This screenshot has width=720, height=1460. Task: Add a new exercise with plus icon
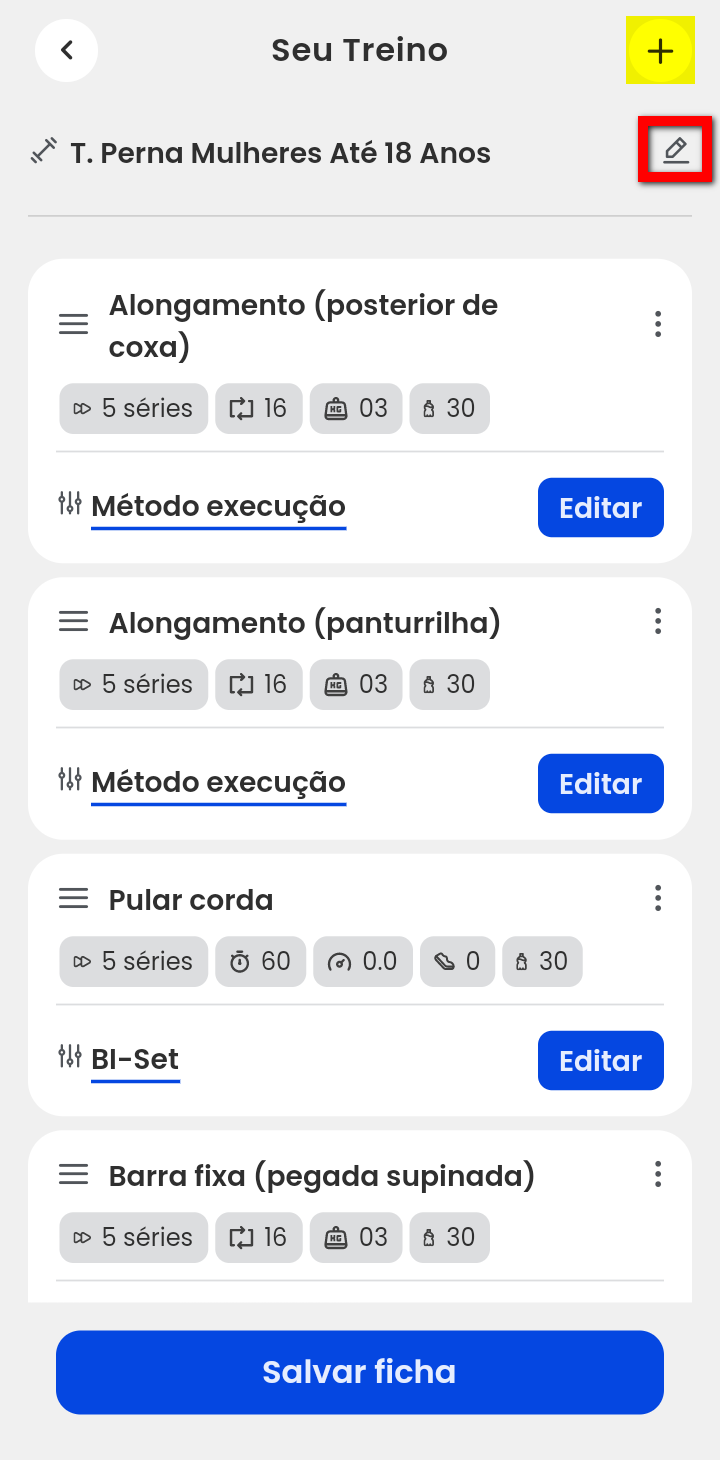tap(660, 51)
